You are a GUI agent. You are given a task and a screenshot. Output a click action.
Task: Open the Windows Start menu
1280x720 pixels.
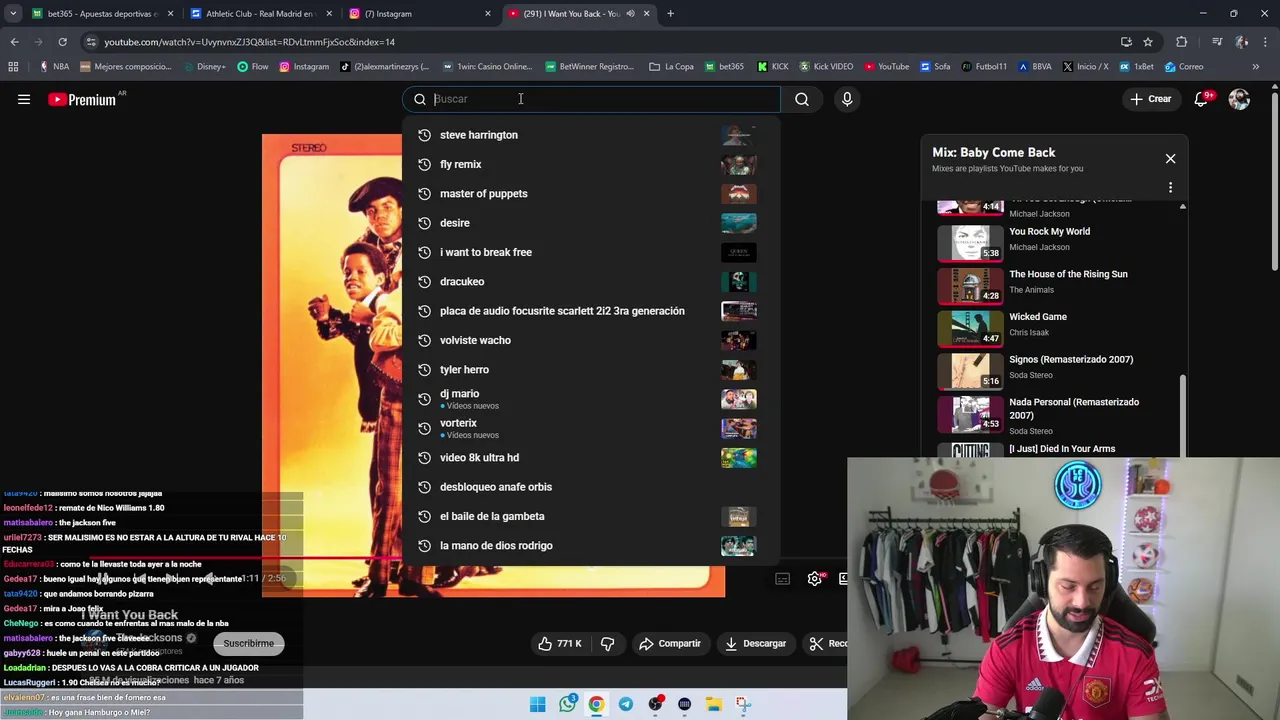(x=538, y=705)
